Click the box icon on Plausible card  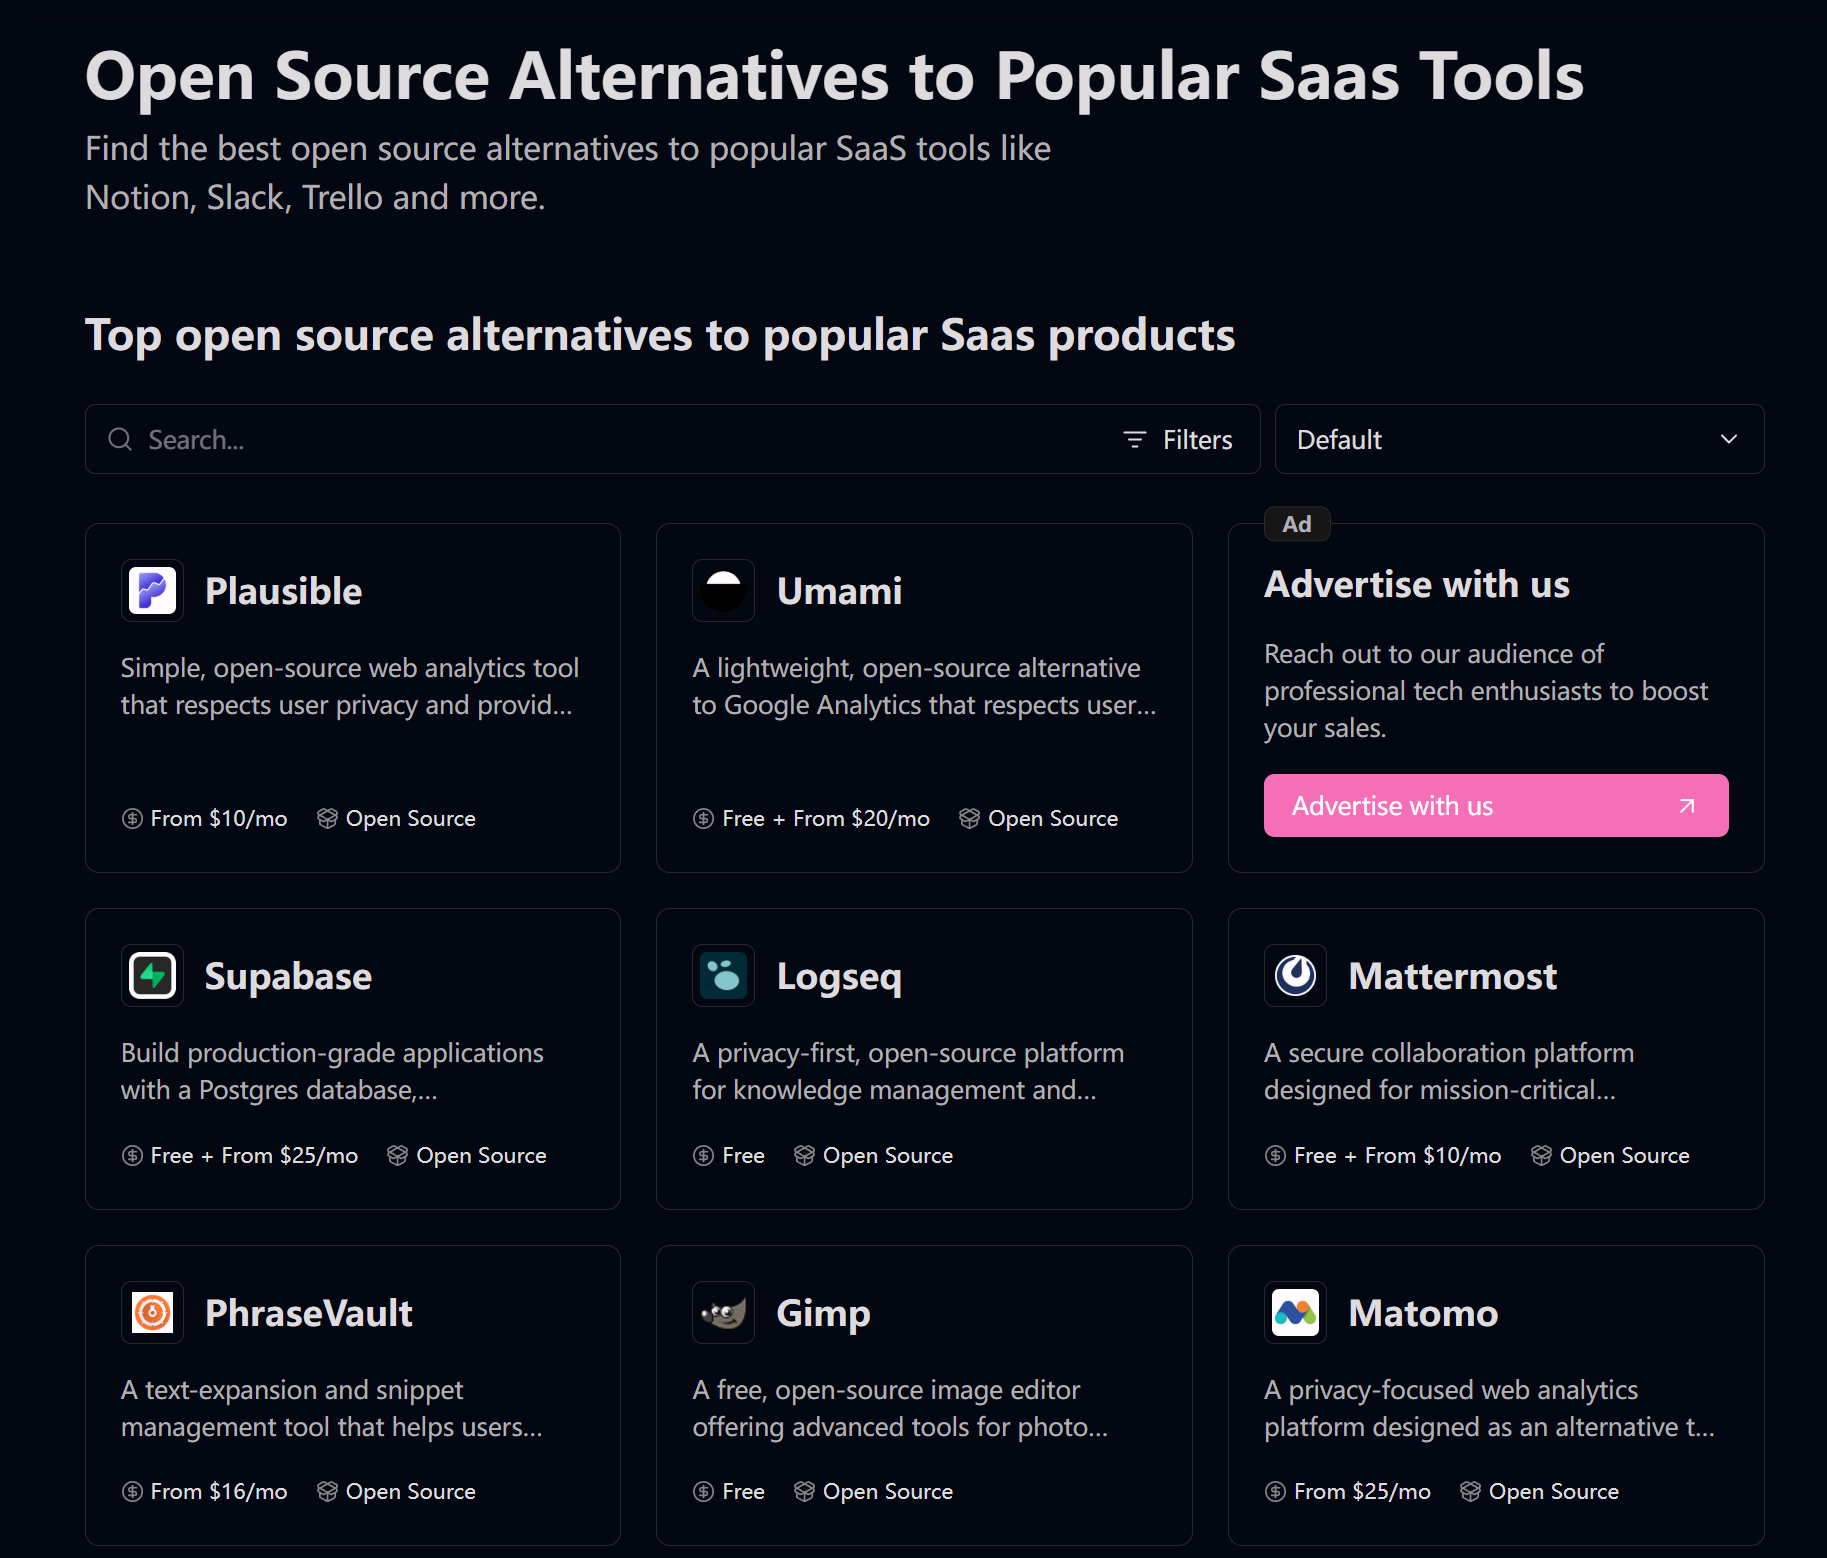tap(327, 818)
